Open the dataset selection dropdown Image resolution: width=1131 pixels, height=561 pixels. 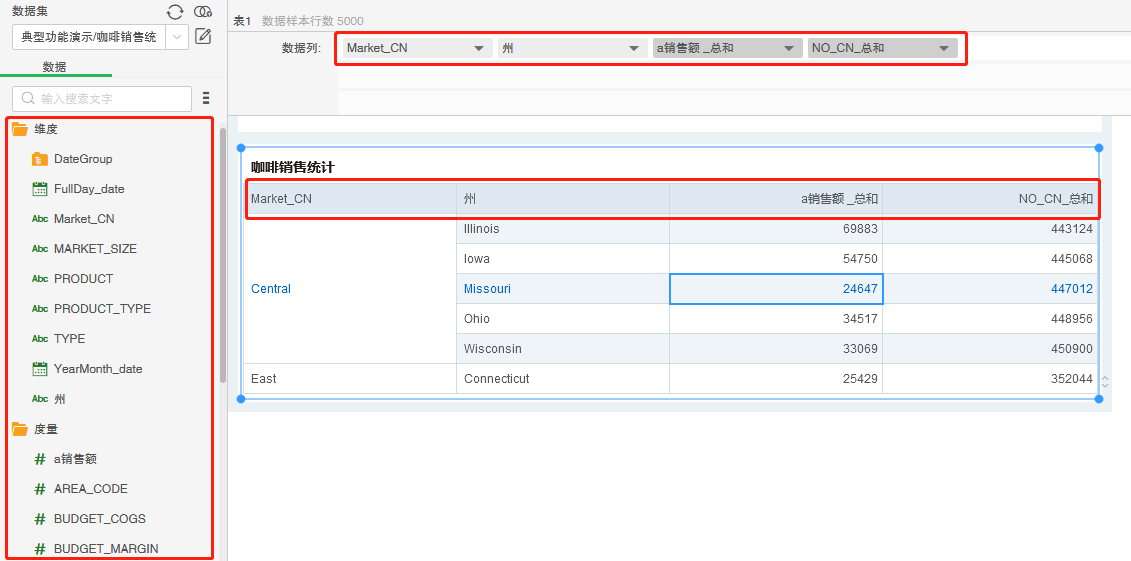coord(176,37)
